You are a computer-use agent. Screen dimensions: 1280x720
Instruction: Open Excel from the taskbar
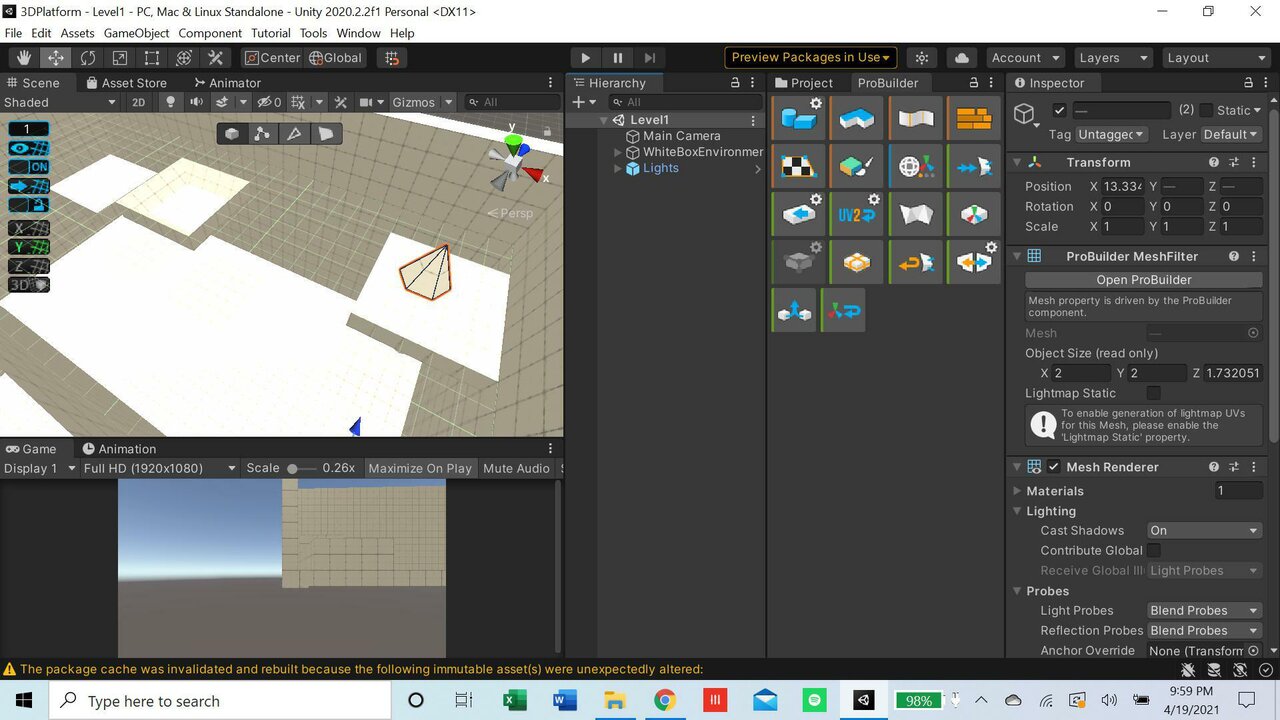point(515,700)
